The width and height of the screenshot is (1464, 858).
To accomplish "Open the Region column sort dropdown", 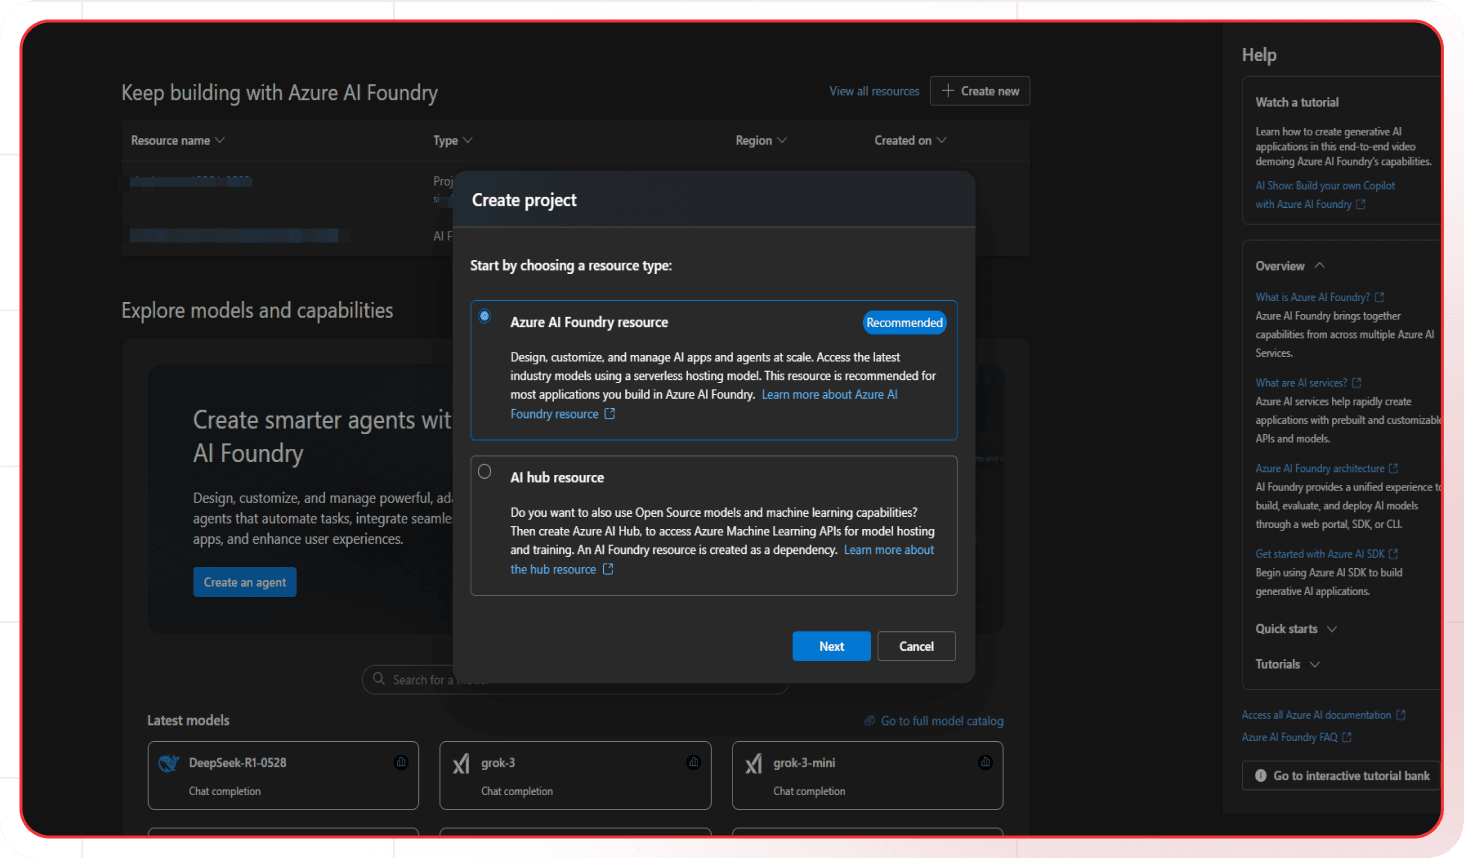I will tap(783, 140).
